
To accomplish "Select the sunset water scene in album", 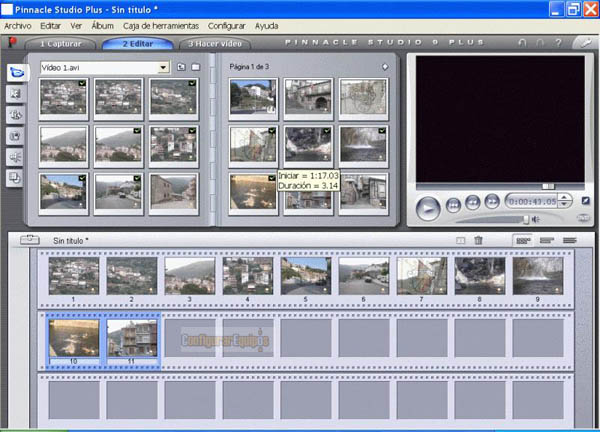I will [x=253, y=192].
